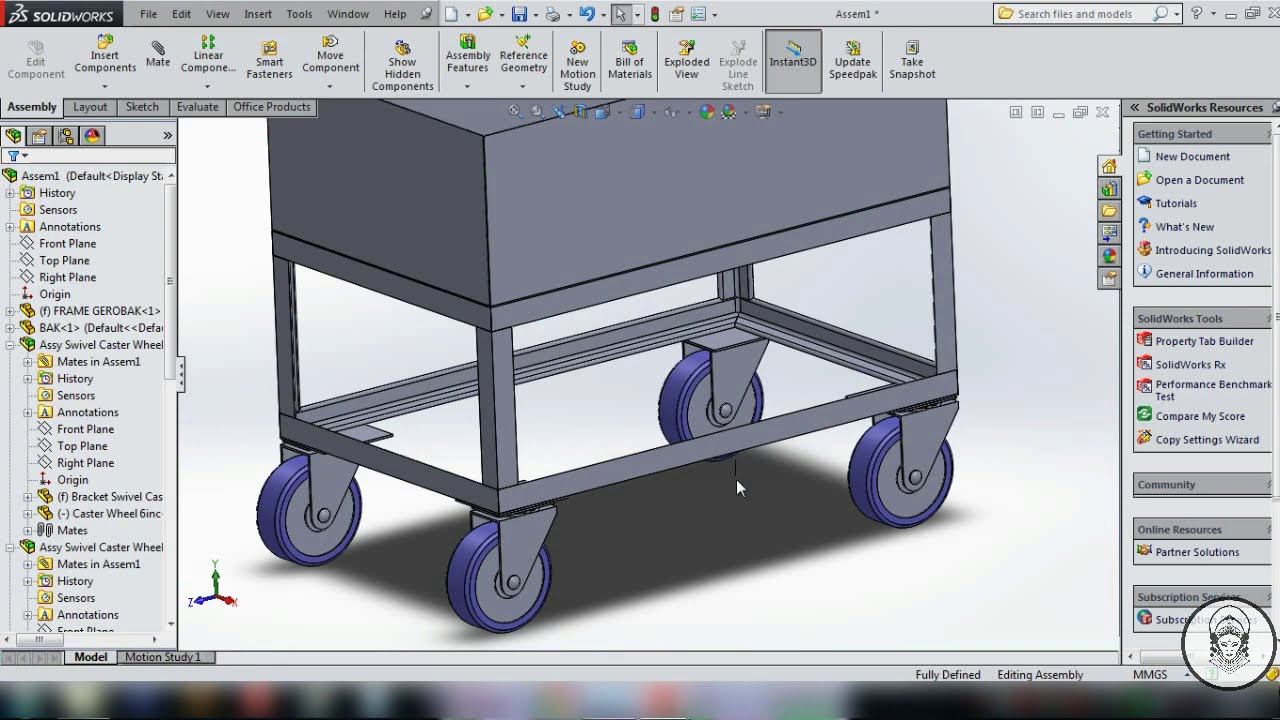Toggle the Instant3D button
This screenshot has height=720, width=1280.
coord(793,60)
